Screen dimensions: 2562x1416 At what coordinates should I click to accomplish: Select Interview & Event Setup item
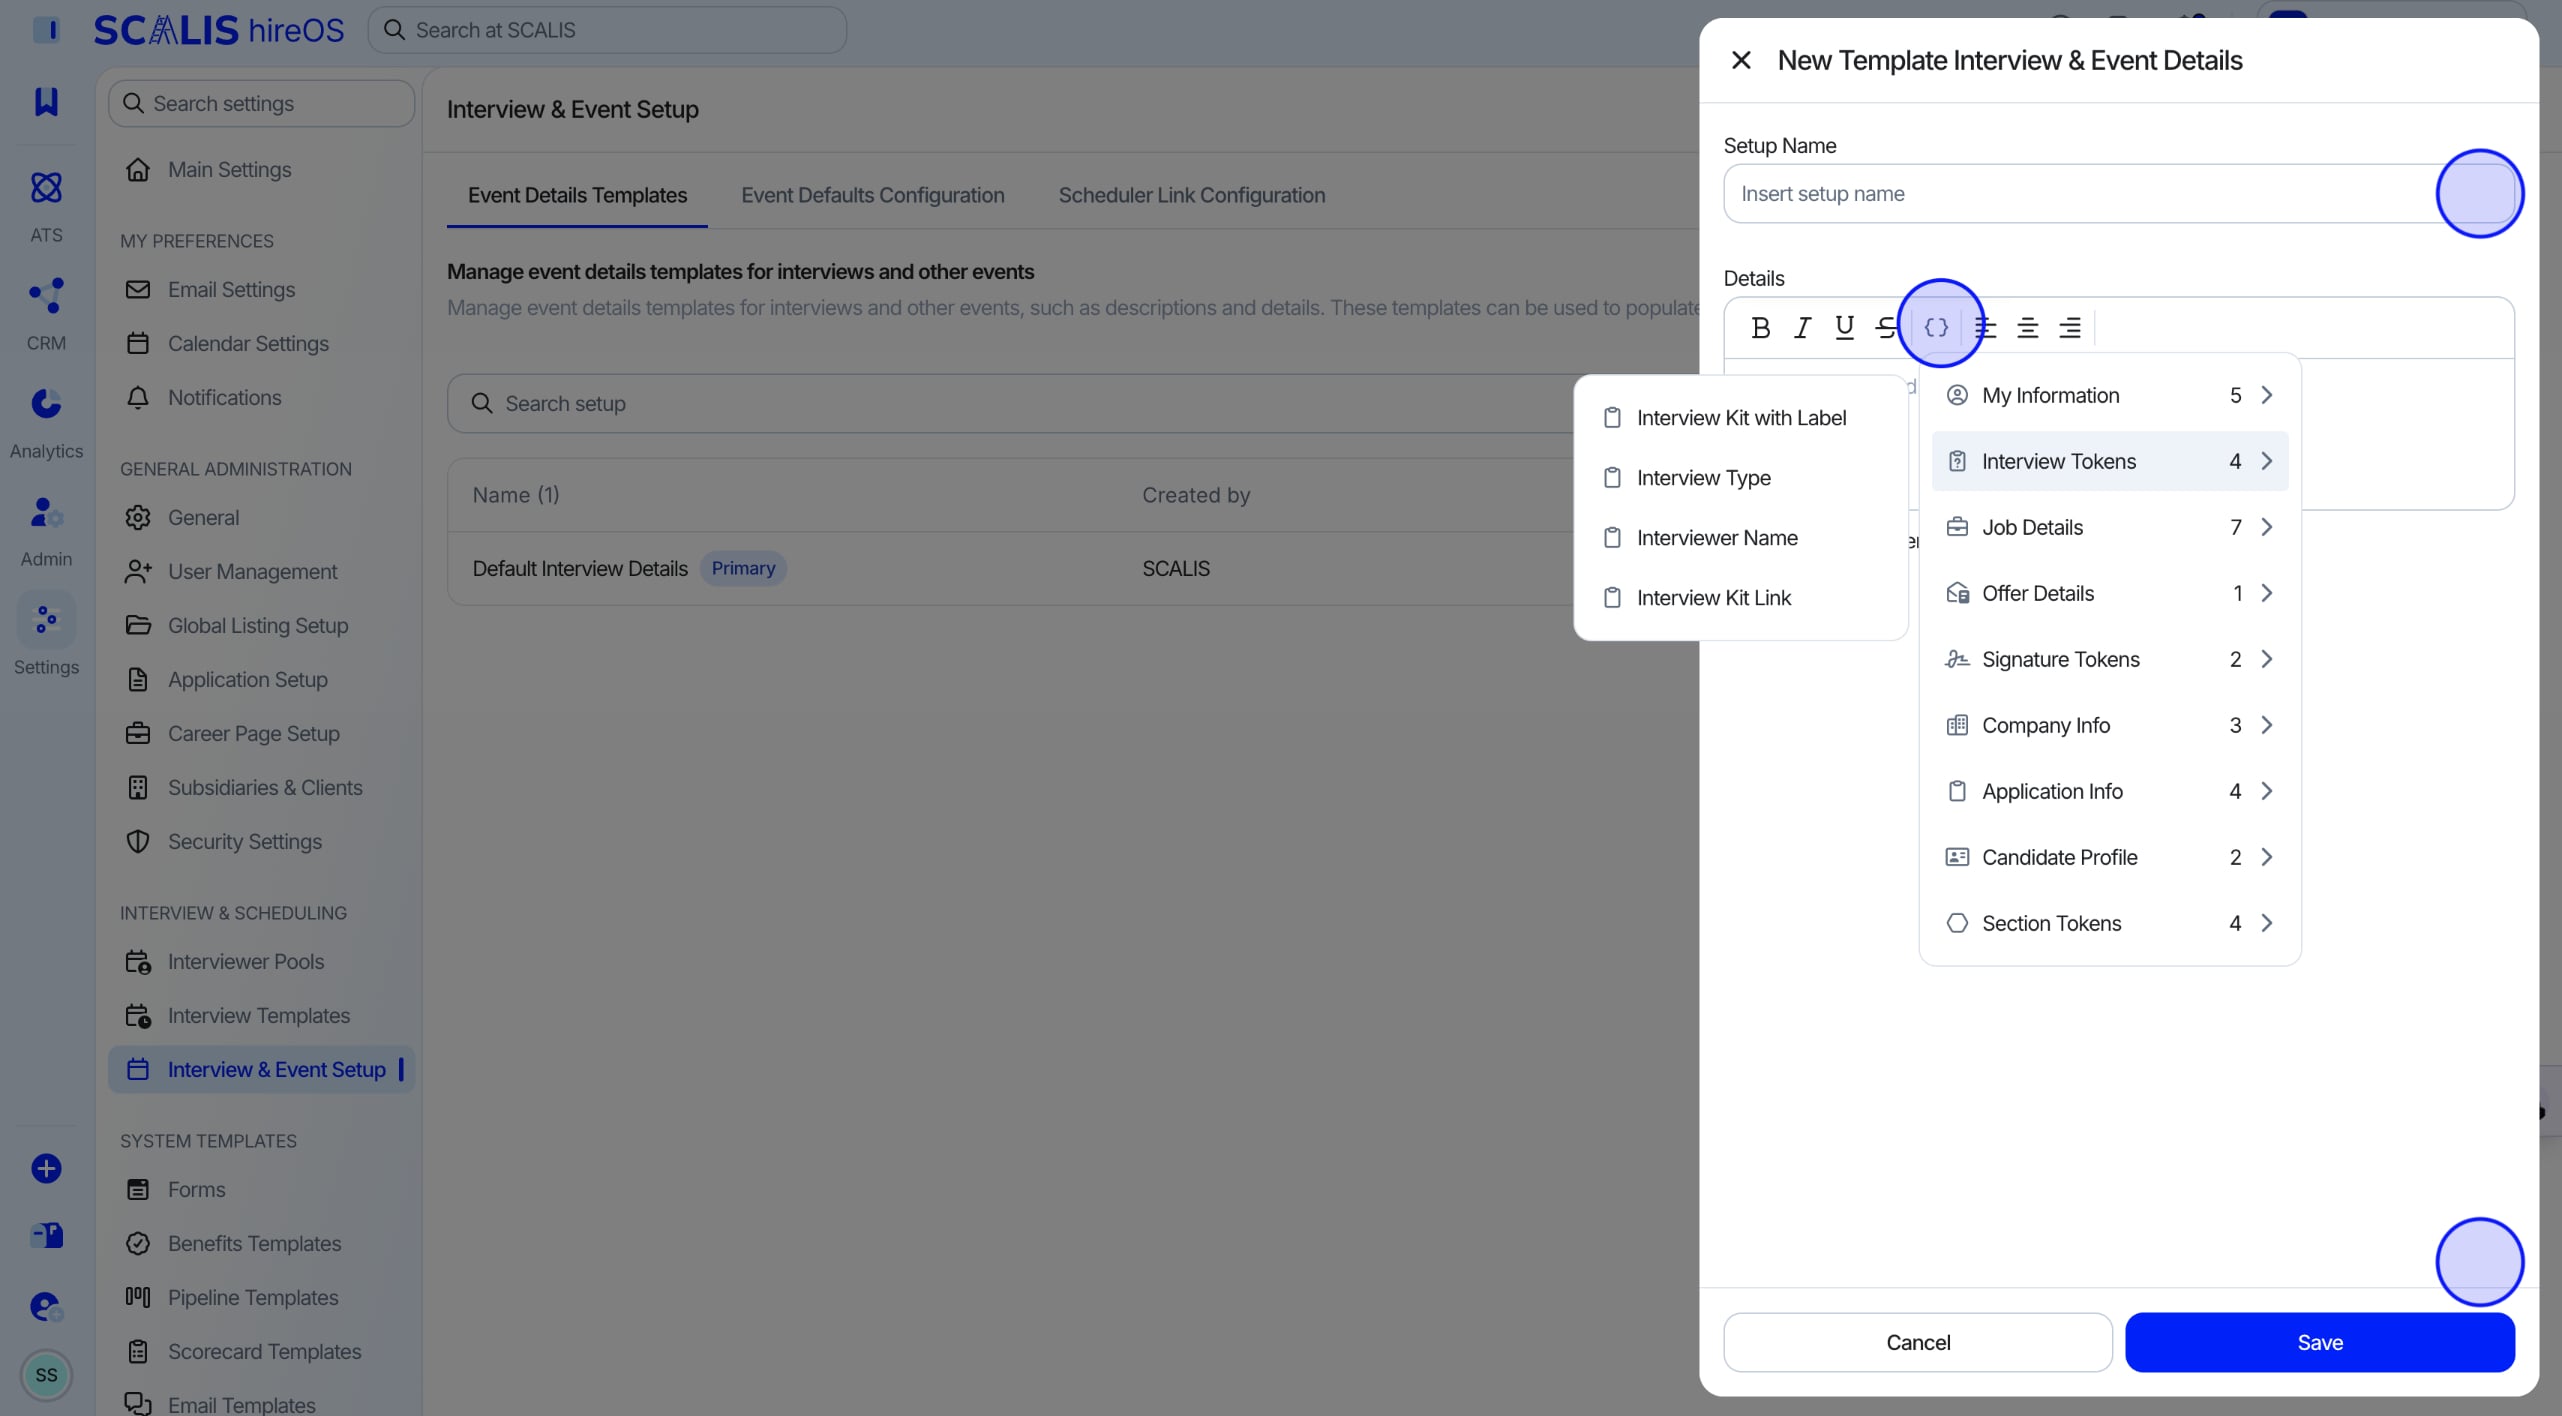261,1069
